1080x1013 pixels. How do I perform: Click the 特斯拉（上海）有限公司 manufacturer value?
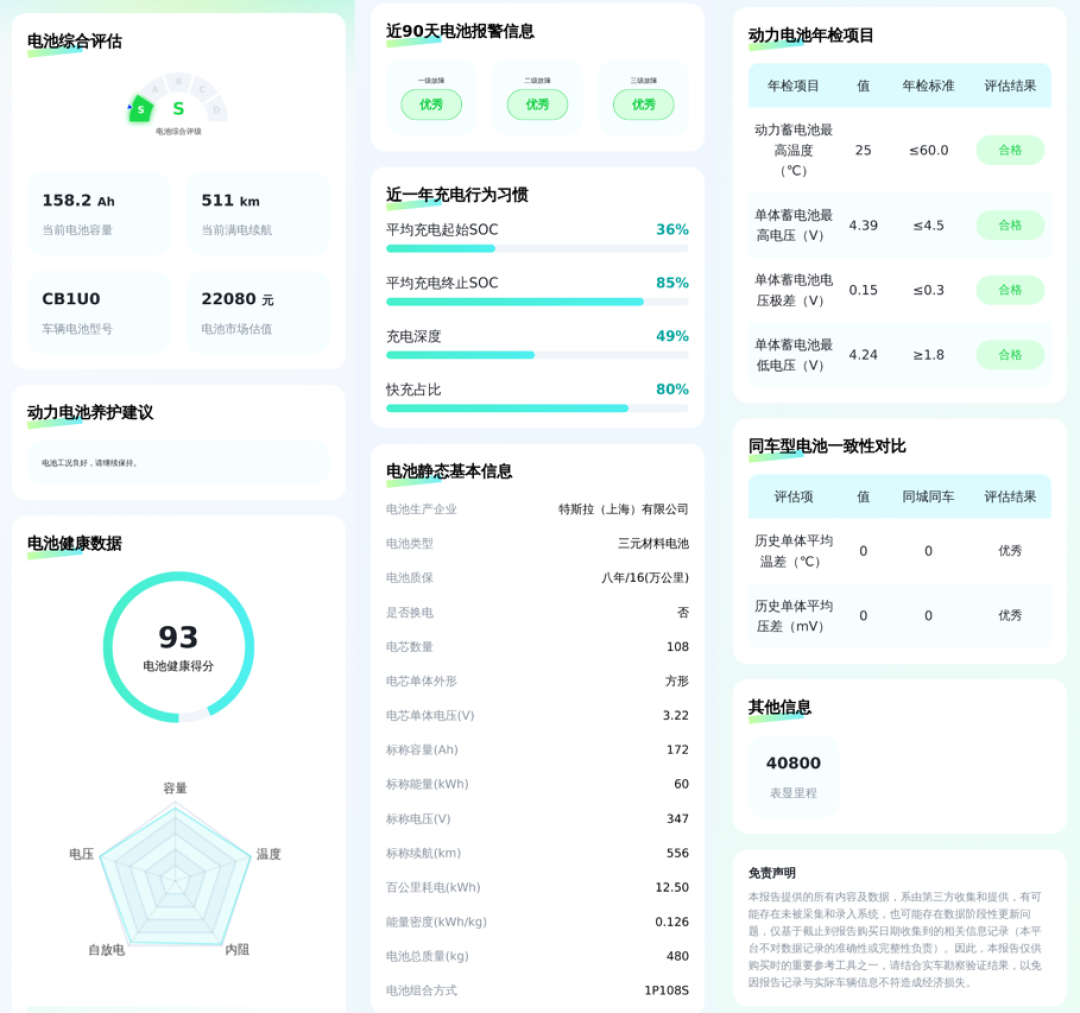click(623, 510)
